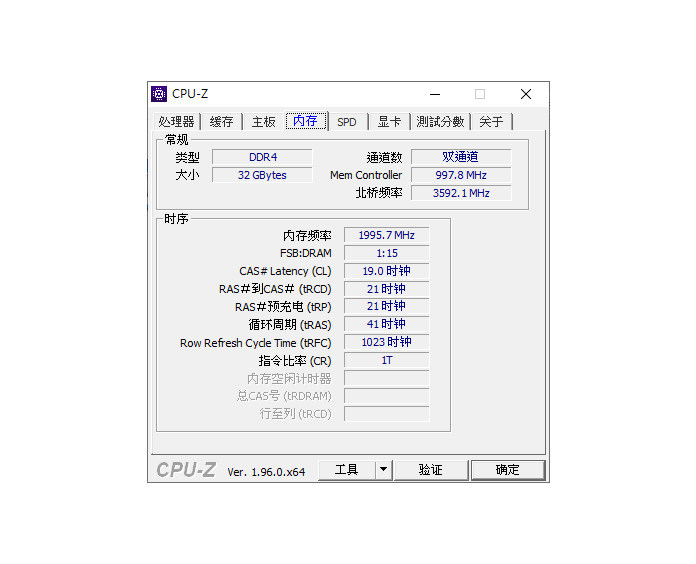
Task: Open the 主板 tab
Action: [x=264, y=122]
